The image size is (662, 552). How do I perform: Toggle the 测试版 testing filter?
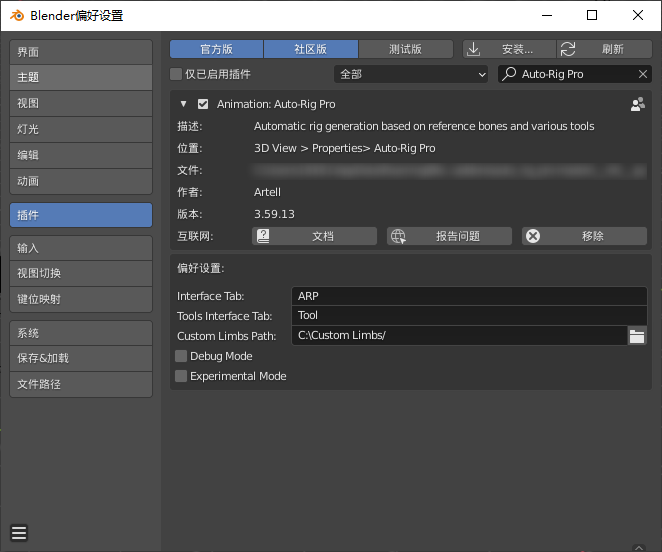coord(405,49)
